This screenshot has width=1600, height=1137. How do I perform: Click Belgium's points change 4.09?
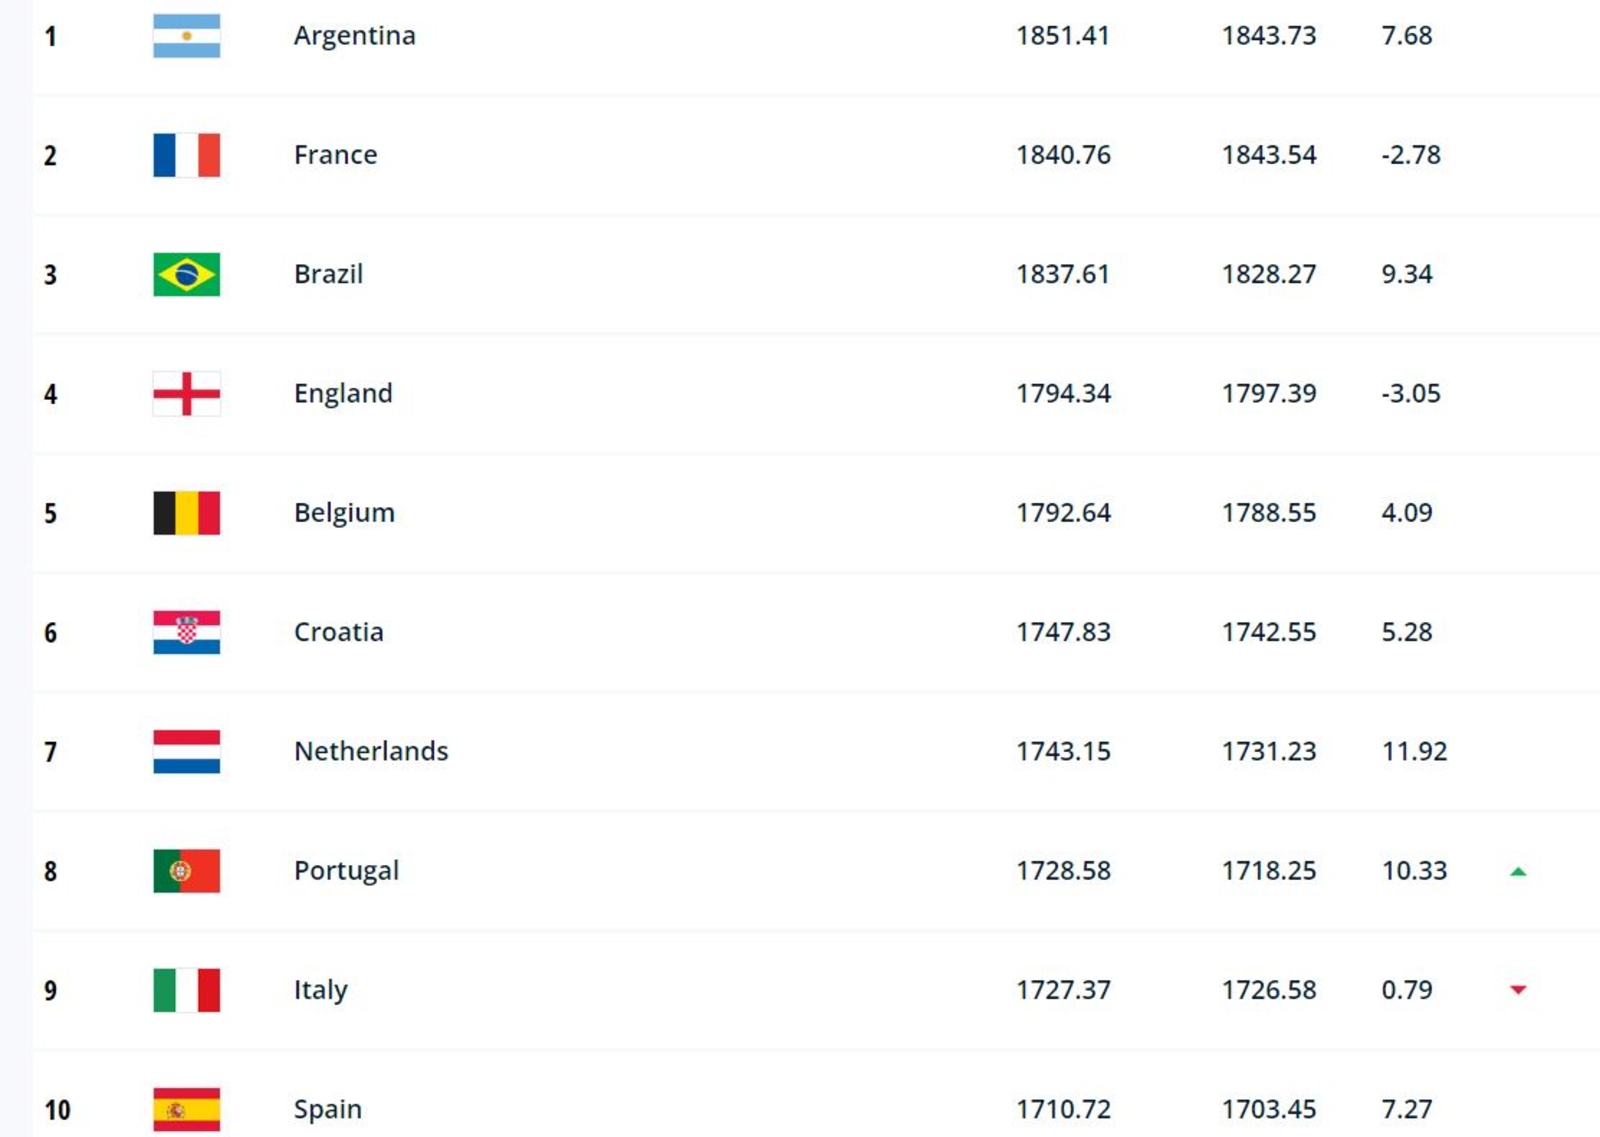[1407, 513]
